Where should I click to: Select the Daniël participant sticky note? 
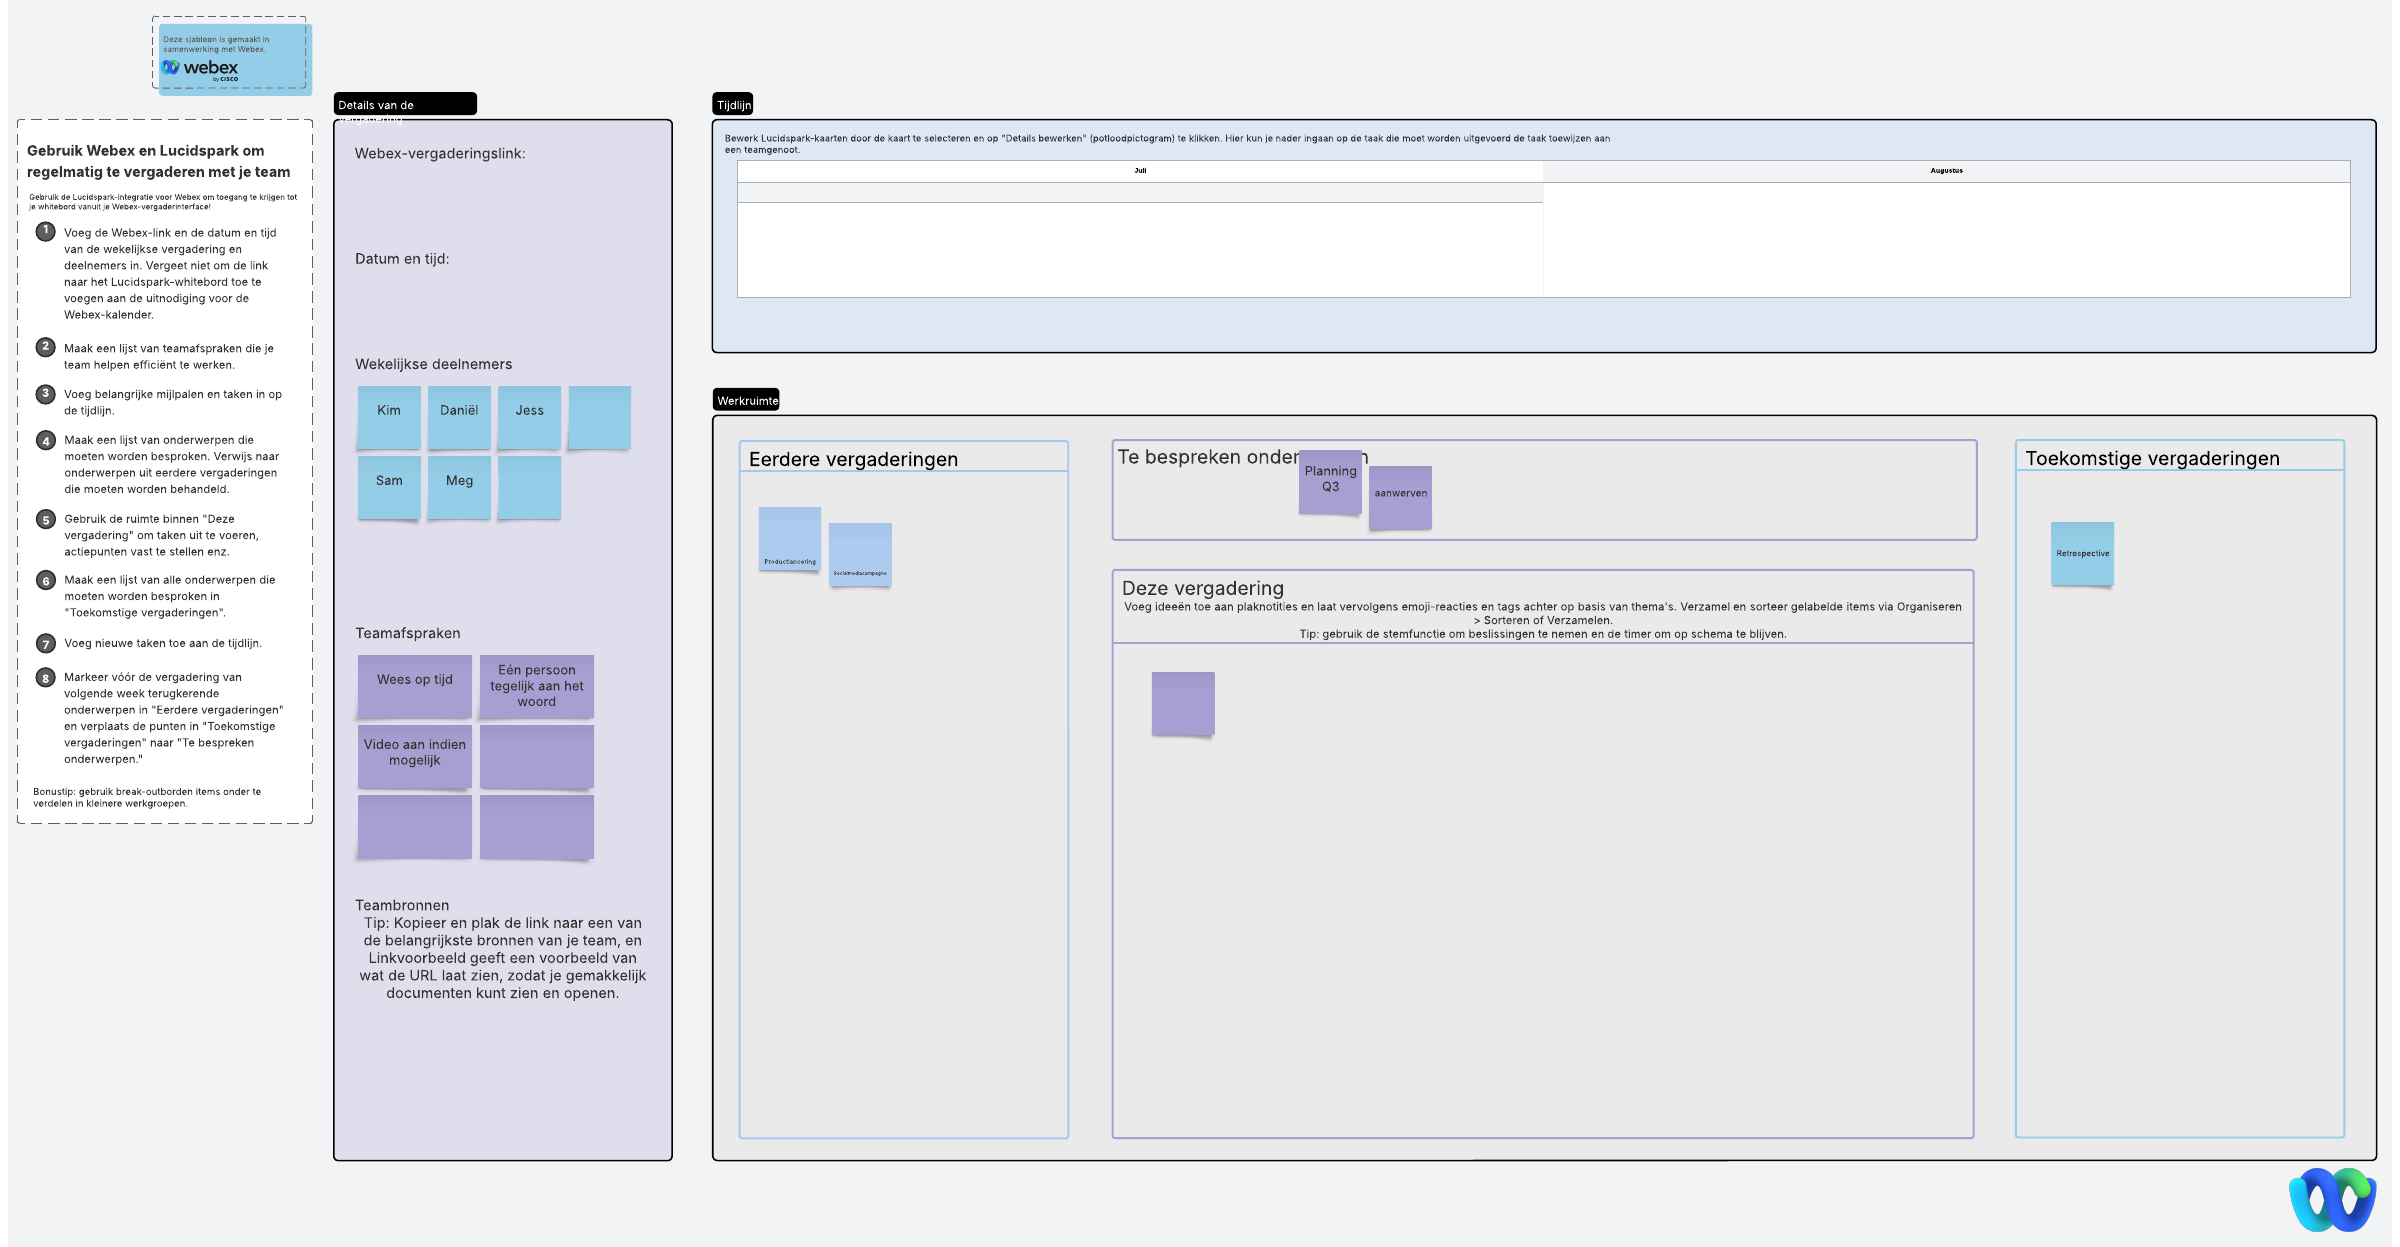click(459, 415)
